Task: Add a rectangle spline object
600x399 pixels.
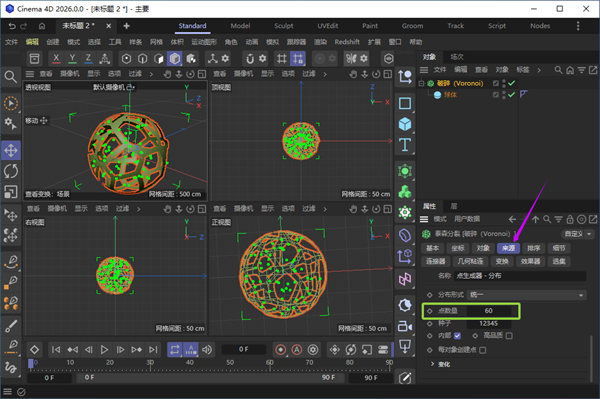Action: pos(405,103)
